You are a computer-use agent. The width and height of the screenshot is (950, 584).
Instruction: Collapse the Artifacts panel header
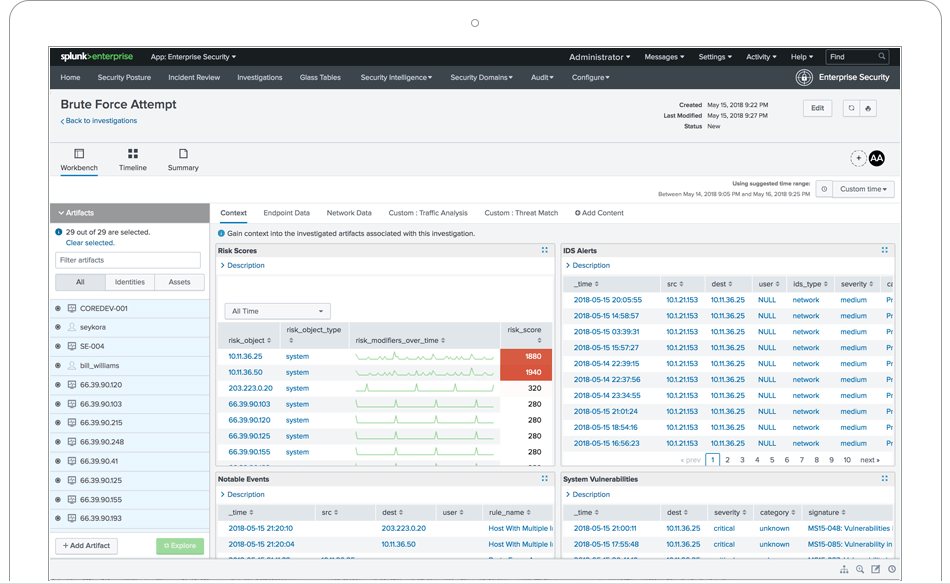pos(130,213)
